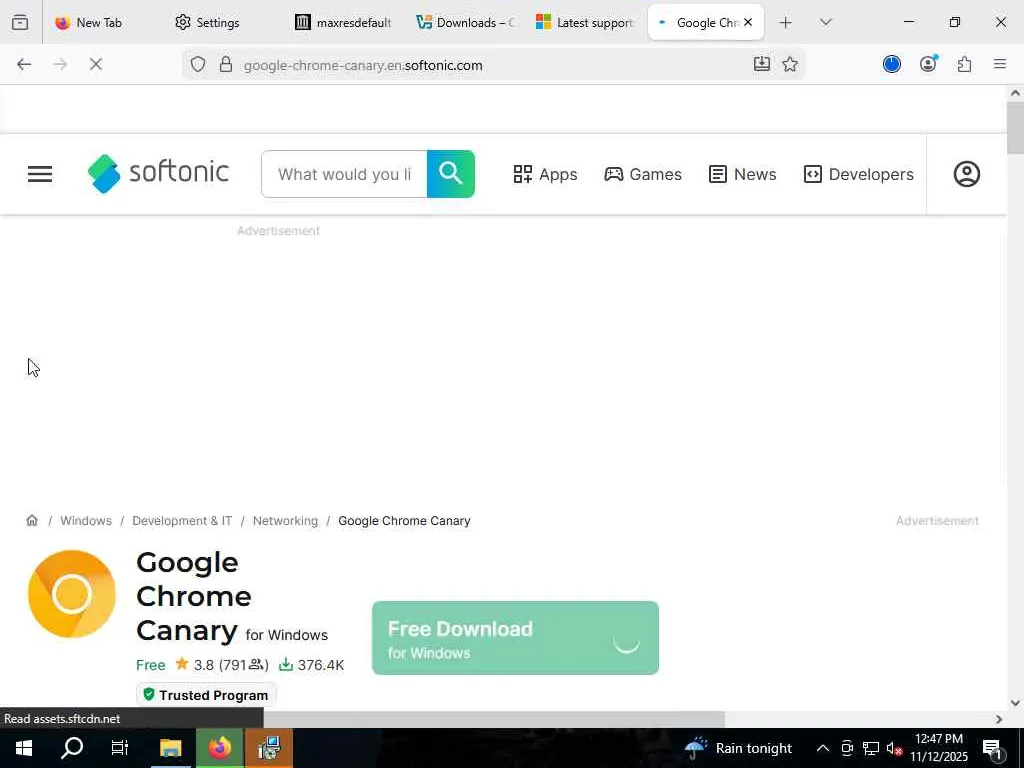Viewport: 1024px width, 768px height.
Task: Click the network status tray icon
Action: tap(871, 748)
